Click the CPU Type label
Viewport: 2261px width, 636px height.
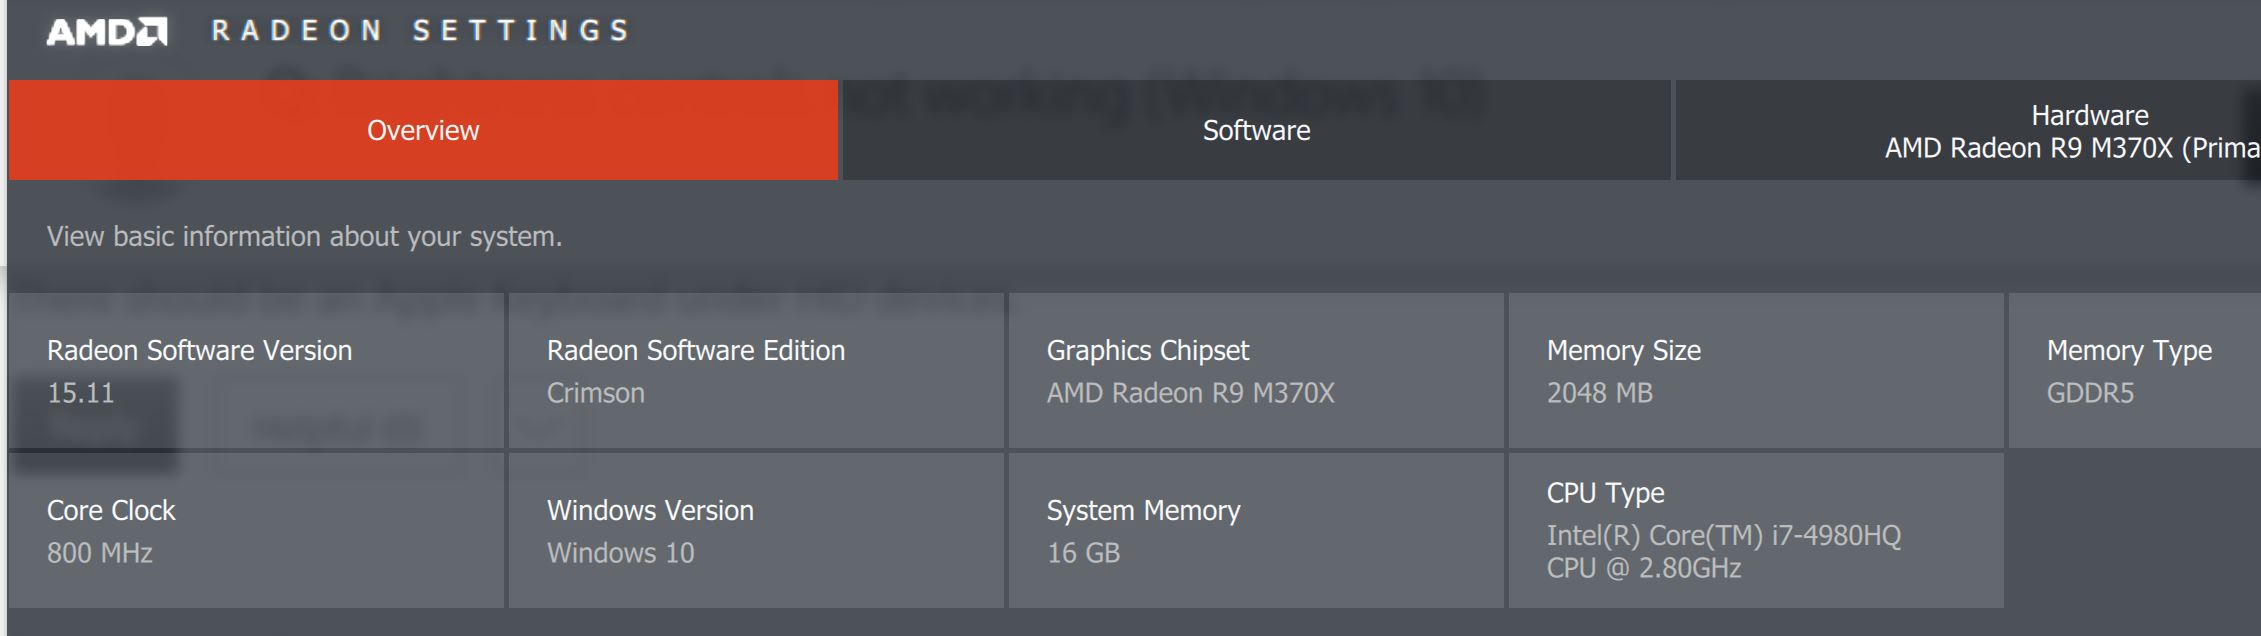1605,493
